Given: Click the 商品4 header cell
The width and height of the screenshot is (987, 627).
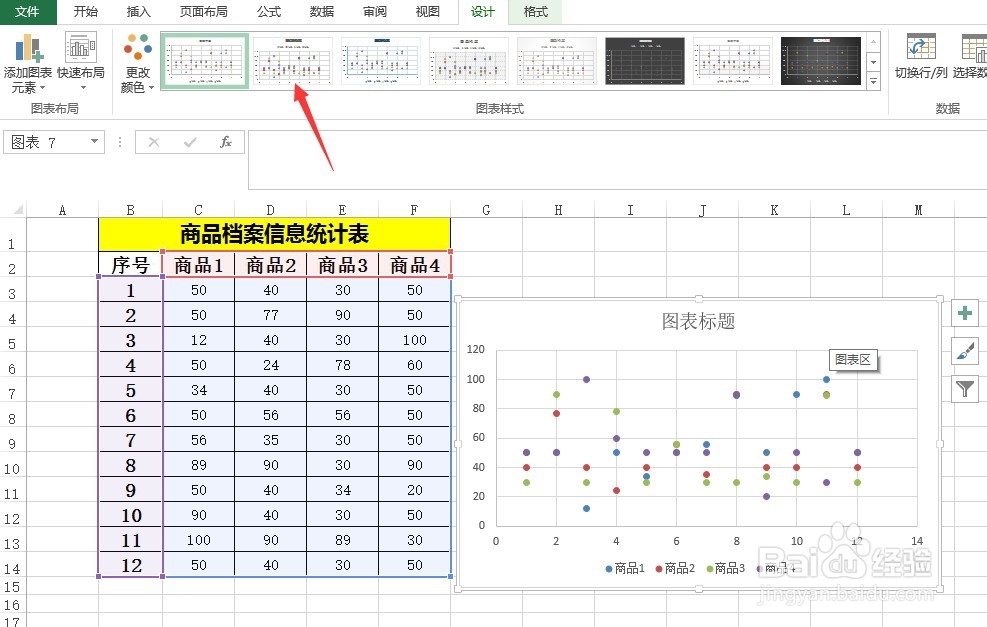Looking at the screenshot, I should (x=415, y=264).
